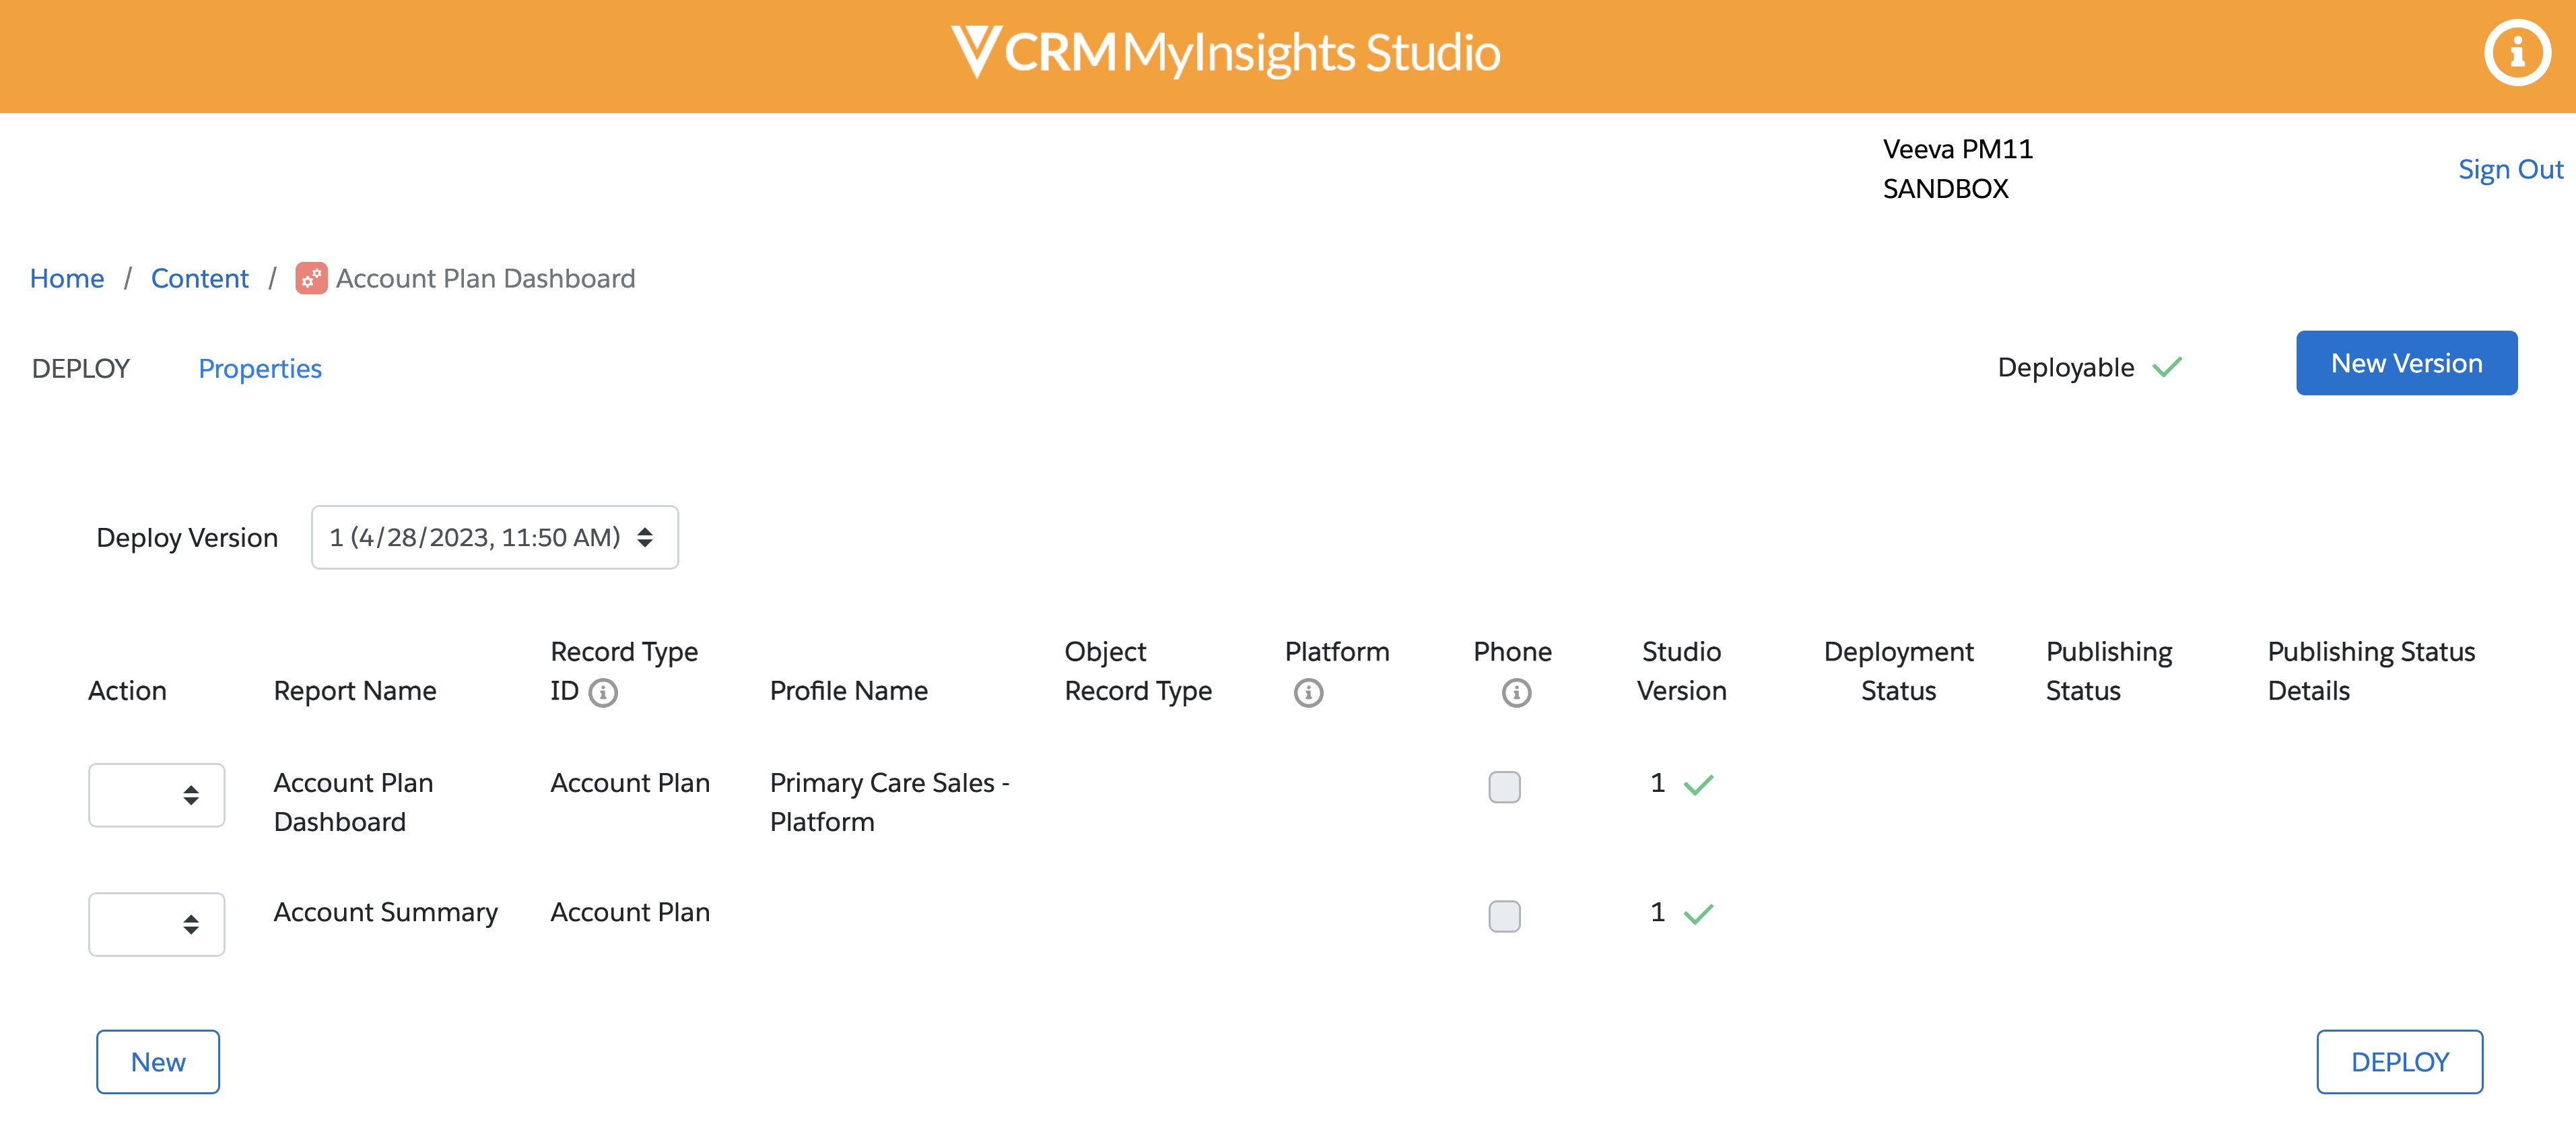Image resolution: width=2576 pixels, height=1134 pixels.
Task: Click the Phone column info icon
Action: tap(1516, 692)
